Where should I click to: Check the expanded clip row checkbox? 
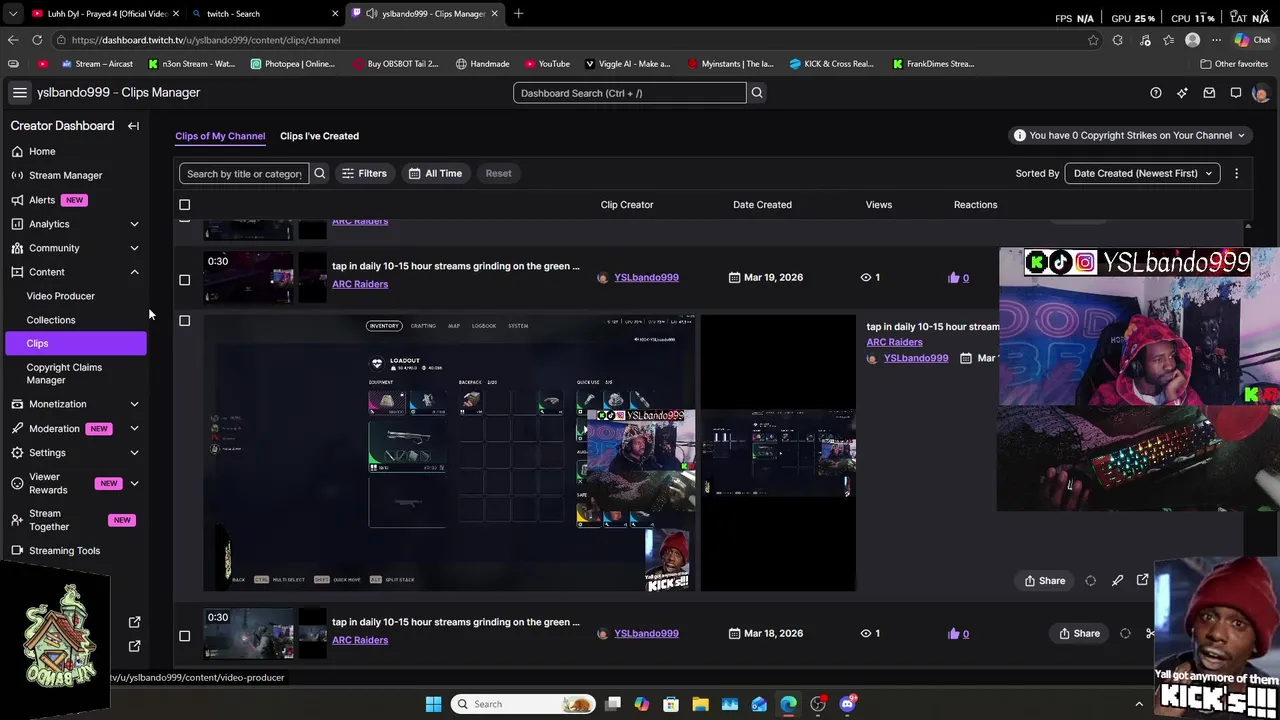[x=184, y=321]
